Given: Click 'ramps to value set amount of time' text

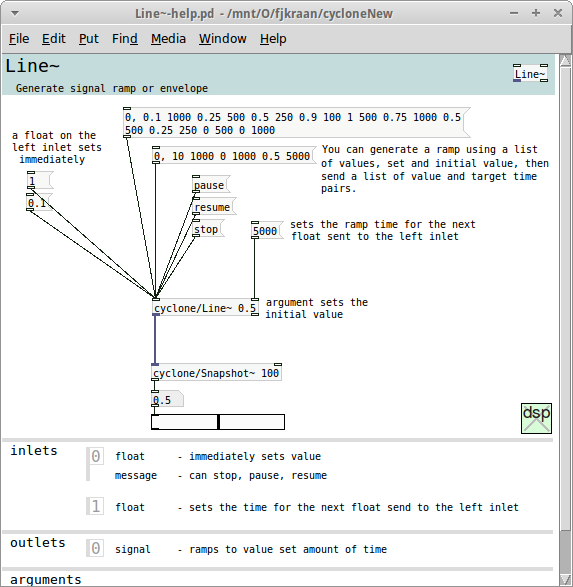Looking at the screenshot, I should click(x=288, y=549).
